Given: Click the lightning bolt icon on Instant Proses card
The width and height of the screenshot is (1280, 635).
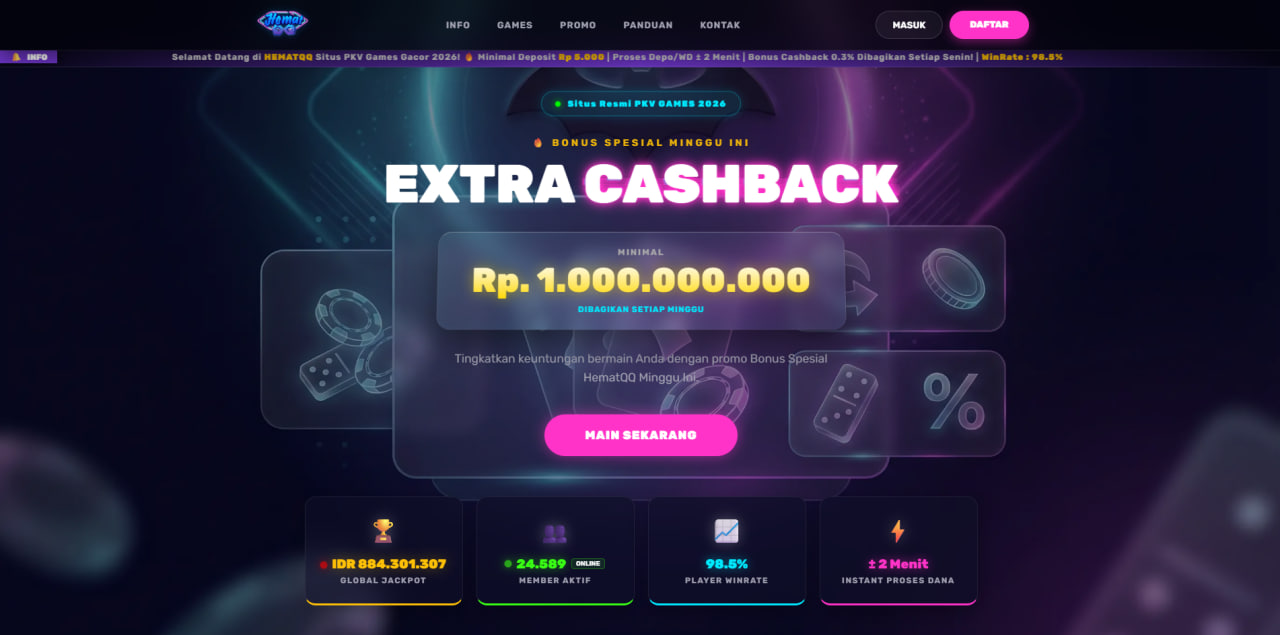Looking at the screenshot, I should coord(897,531).
